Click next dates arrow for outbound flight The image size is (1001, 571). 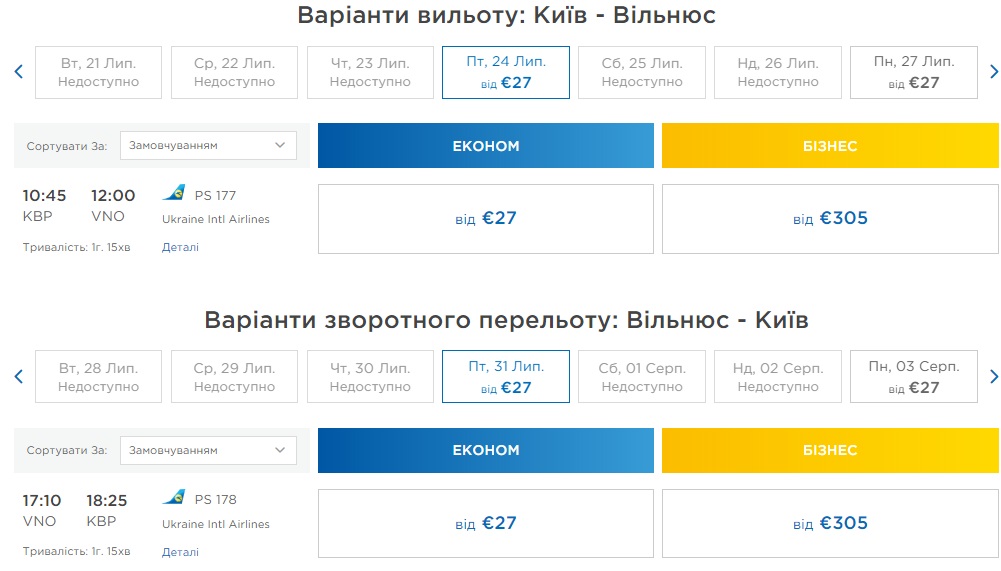[993, 72]
